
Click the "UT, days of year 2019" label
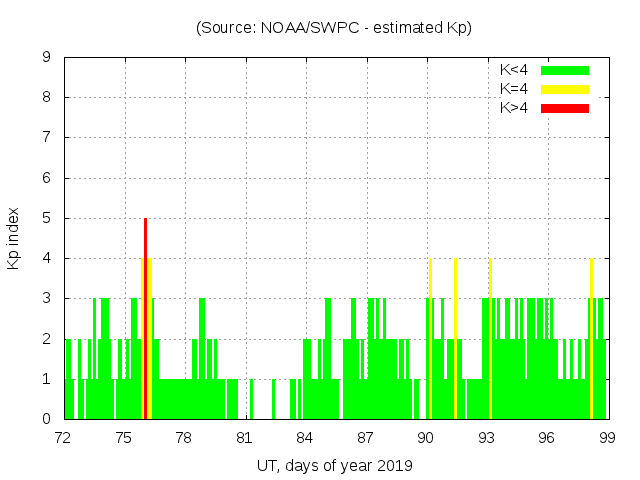pyautogui.click(x=334, y=465)
